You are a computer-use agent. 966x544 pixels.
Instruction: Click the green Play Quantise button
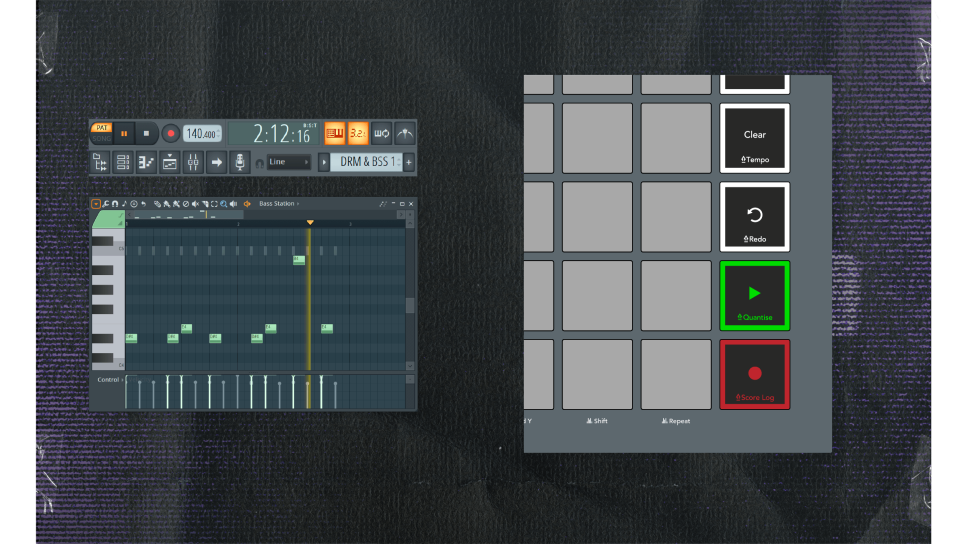tap(755, 296)
